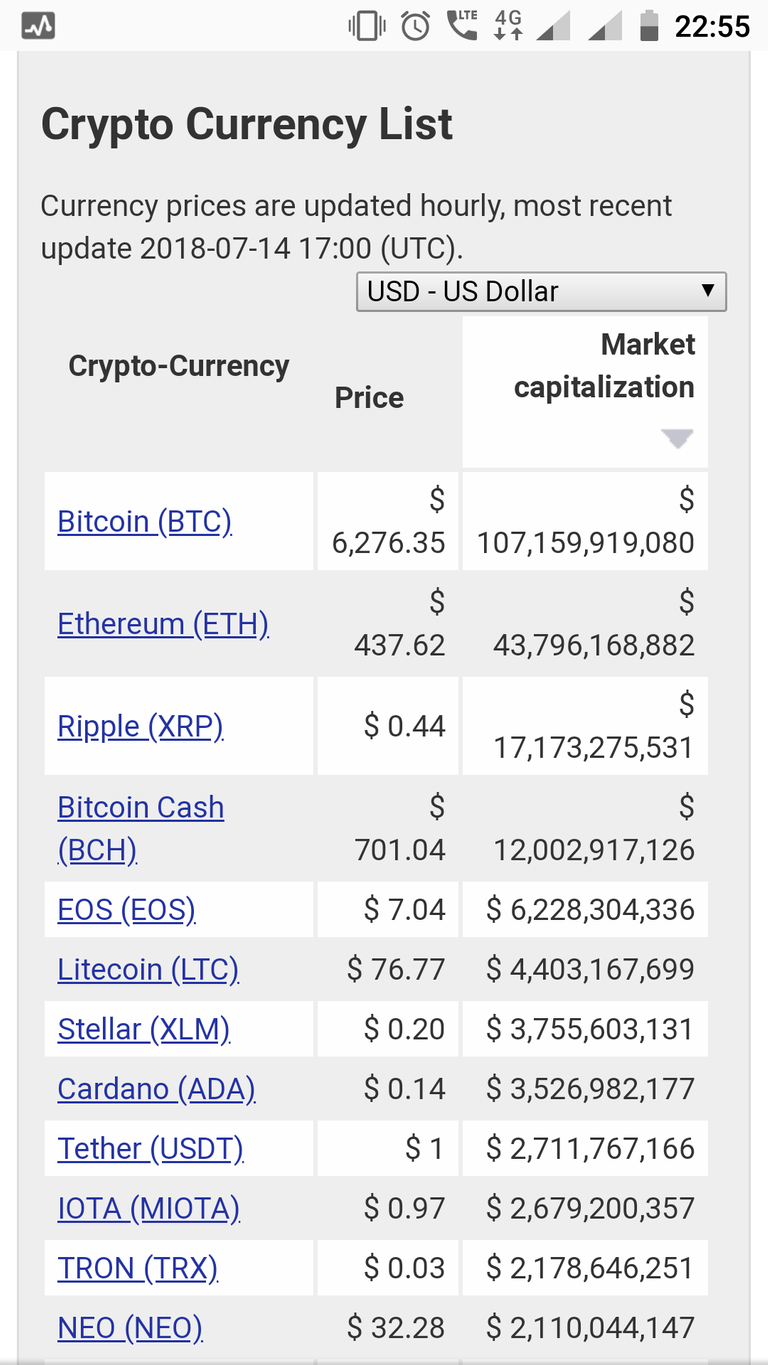
Task: Tap the alarm clock status icon
Action: pos(416,26)
